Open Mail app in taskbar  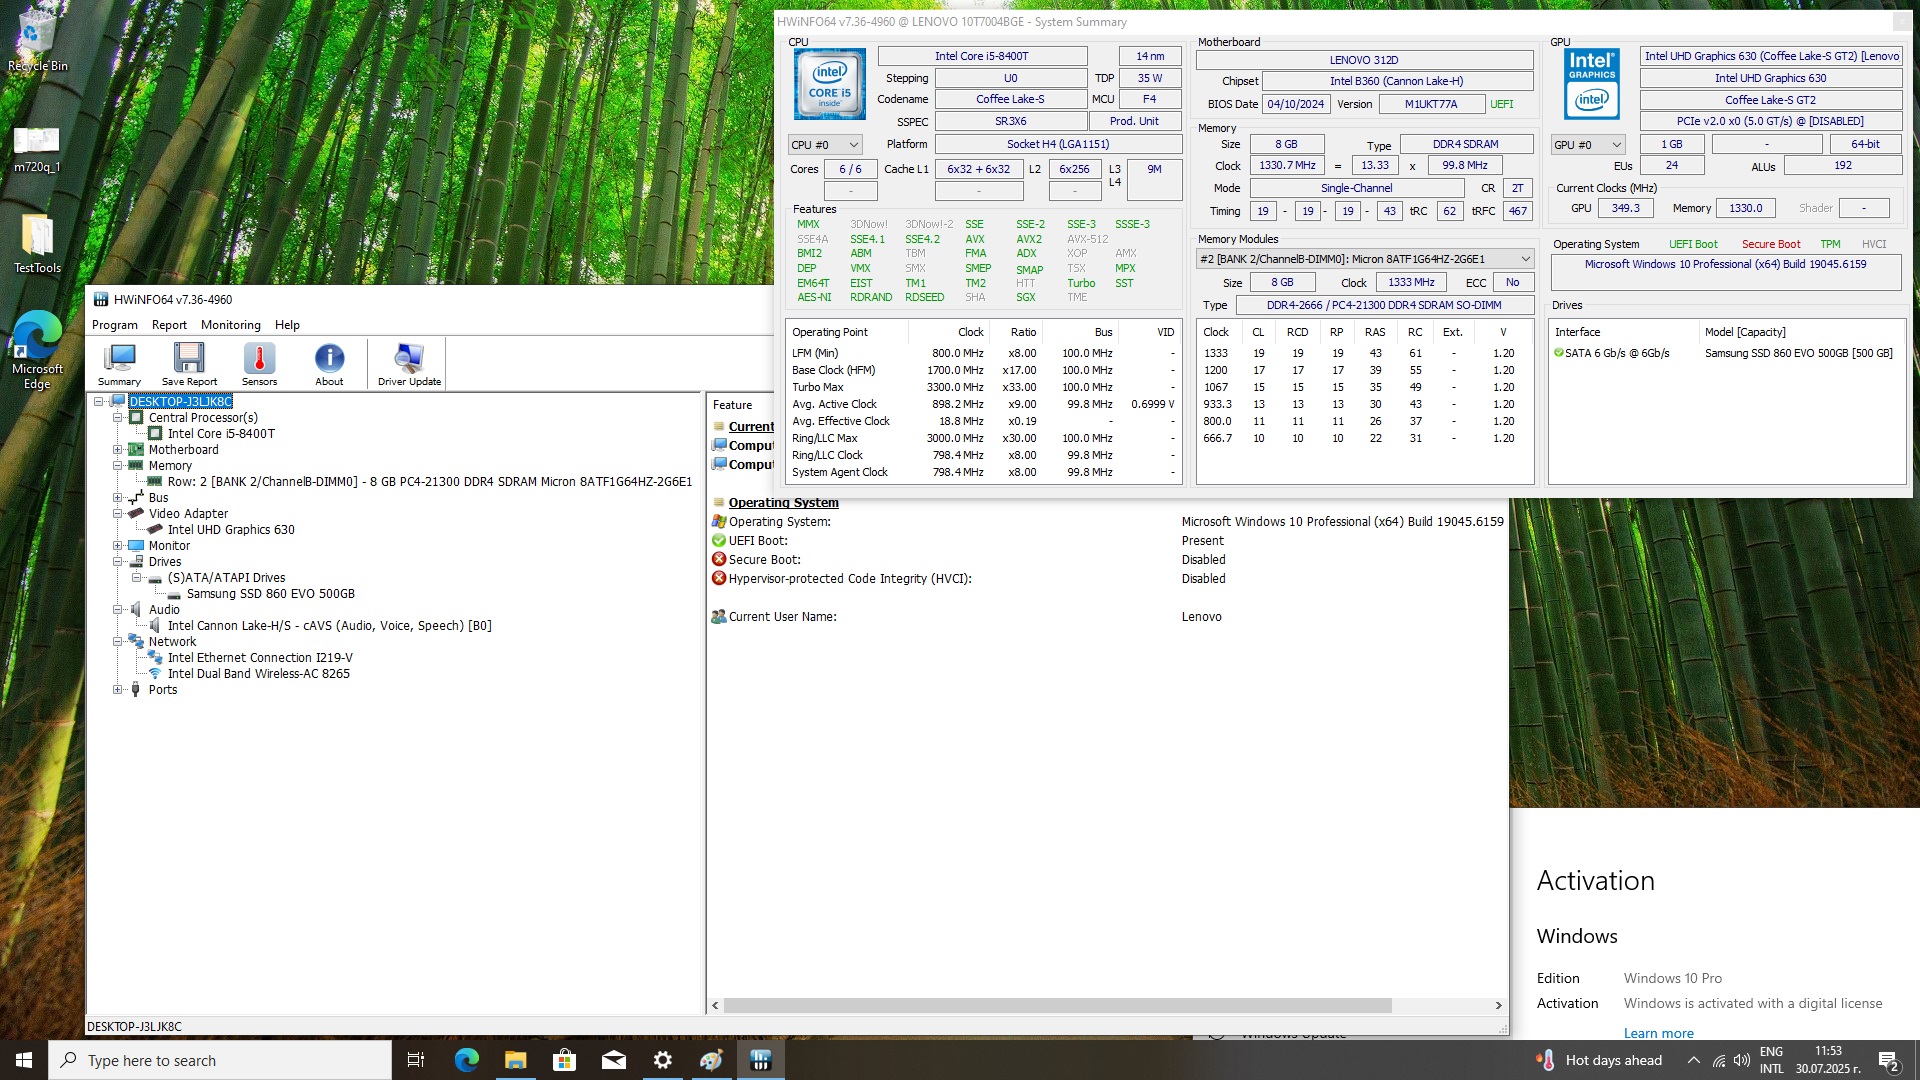point(613,1060)
